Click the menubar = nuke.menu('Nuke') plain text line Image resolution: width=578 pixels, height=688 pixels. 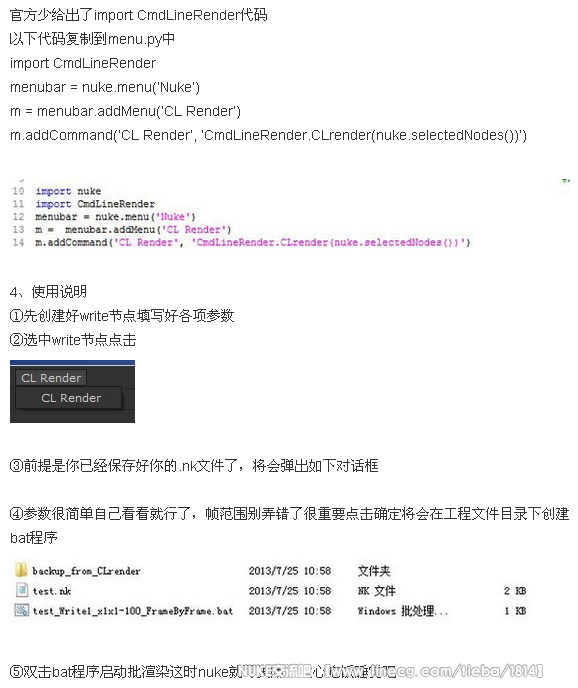pos(105,87)
